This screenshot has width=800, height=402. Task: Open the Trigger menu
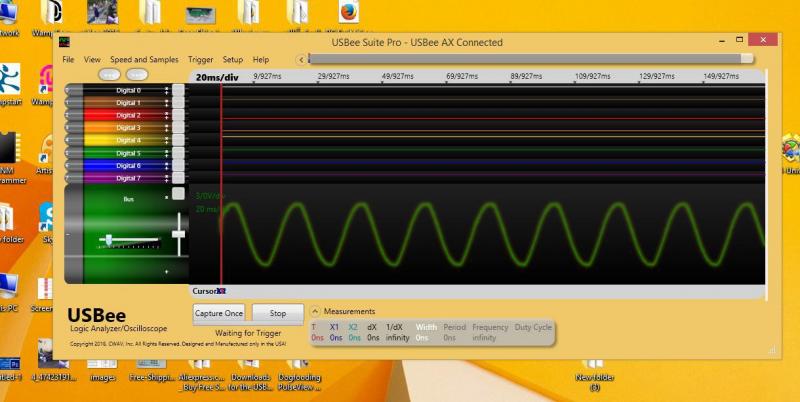click(x=201, y=60)
